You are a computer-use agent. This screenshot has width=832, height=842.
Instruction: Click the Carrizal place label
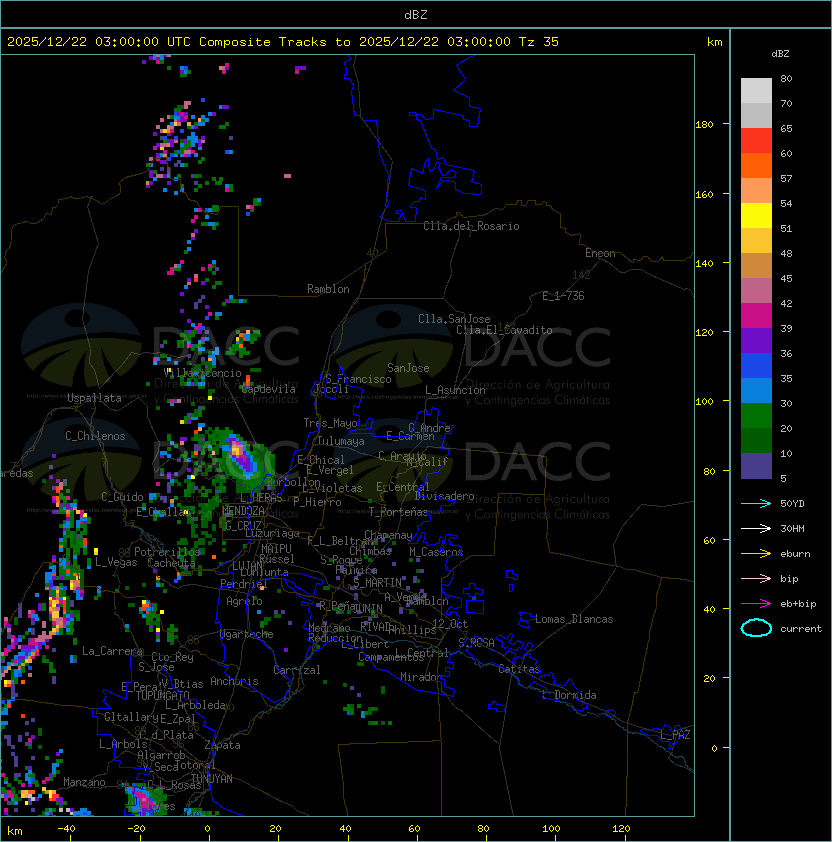(x=297, y=670)
